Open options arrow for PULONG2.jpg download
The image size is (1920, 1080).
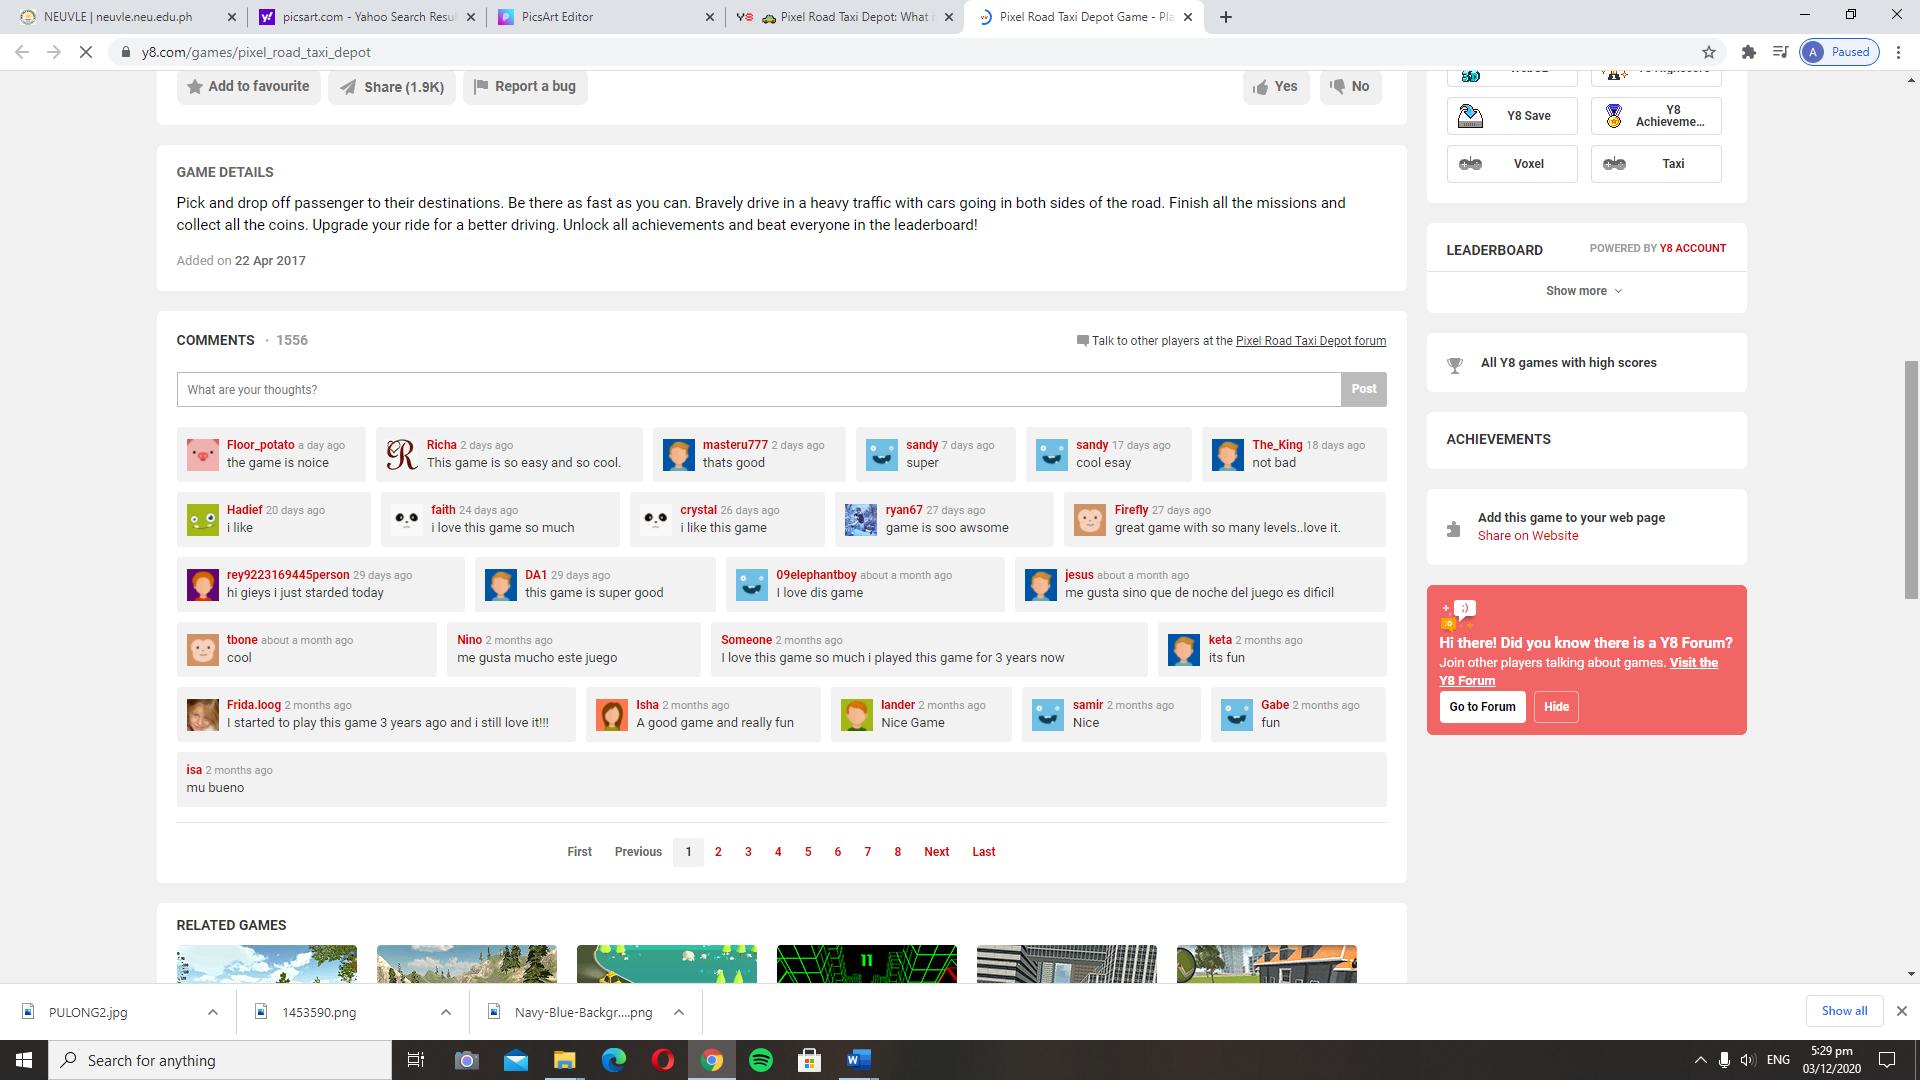point(212,1012)
